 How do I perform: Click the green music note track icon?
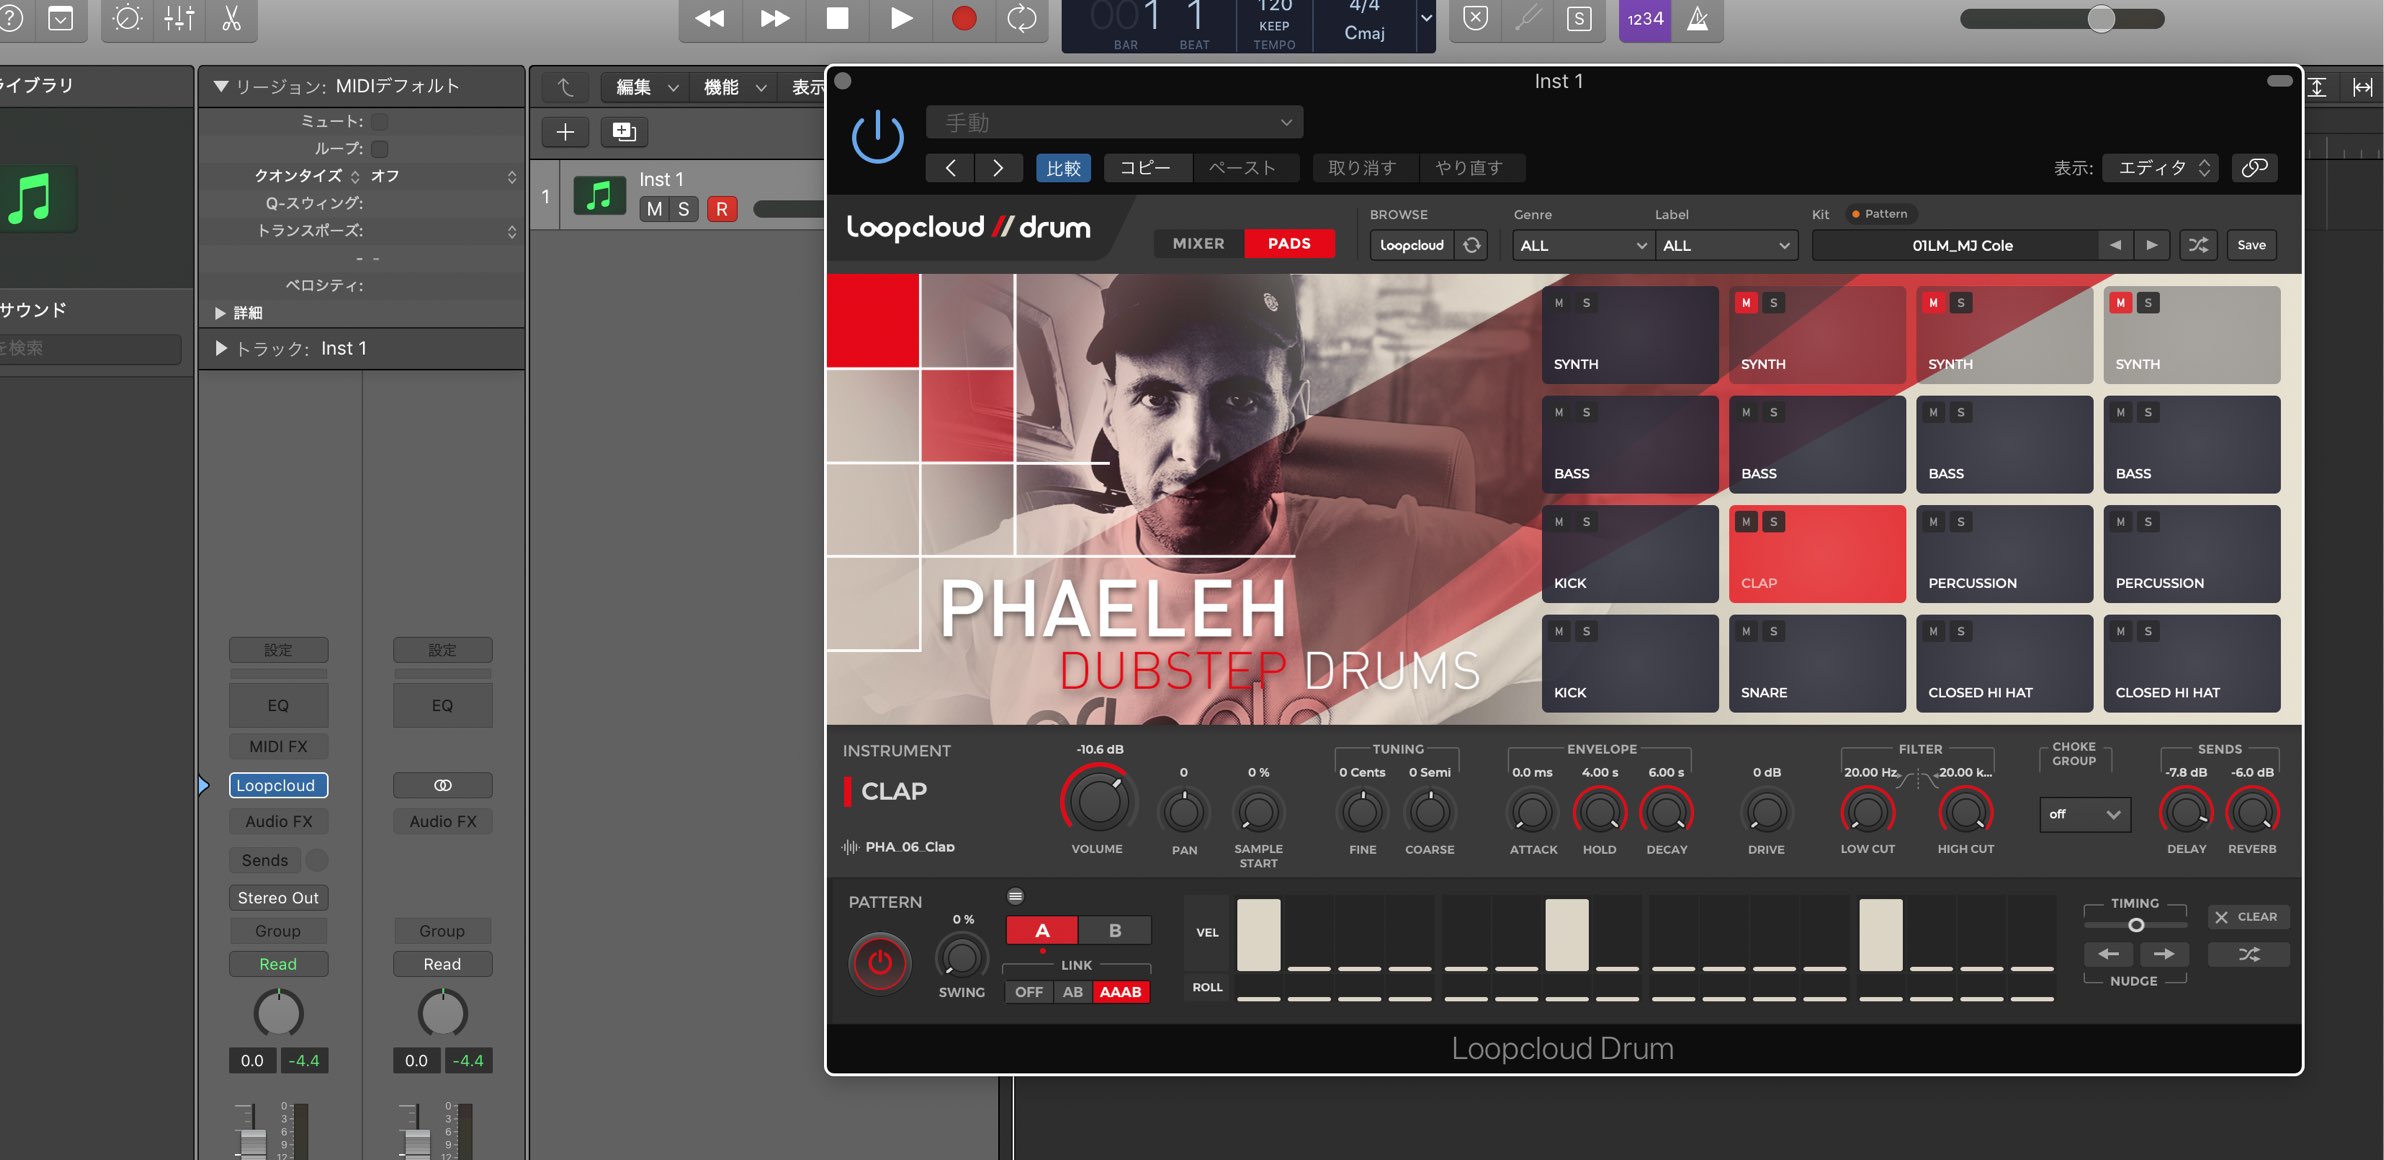(x=599, y=194)
